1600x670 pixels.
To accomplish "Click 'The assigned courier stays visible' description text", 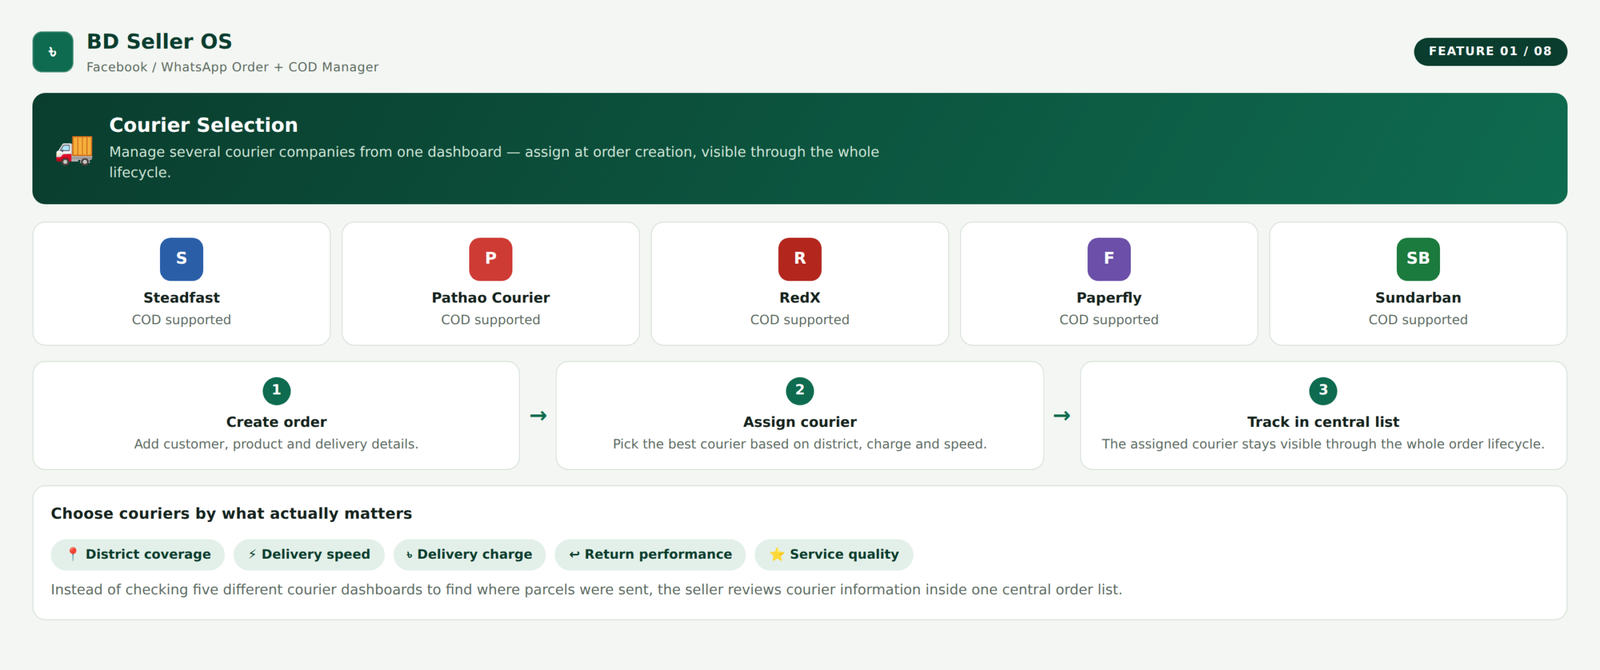I will (x=1323, y=444).
